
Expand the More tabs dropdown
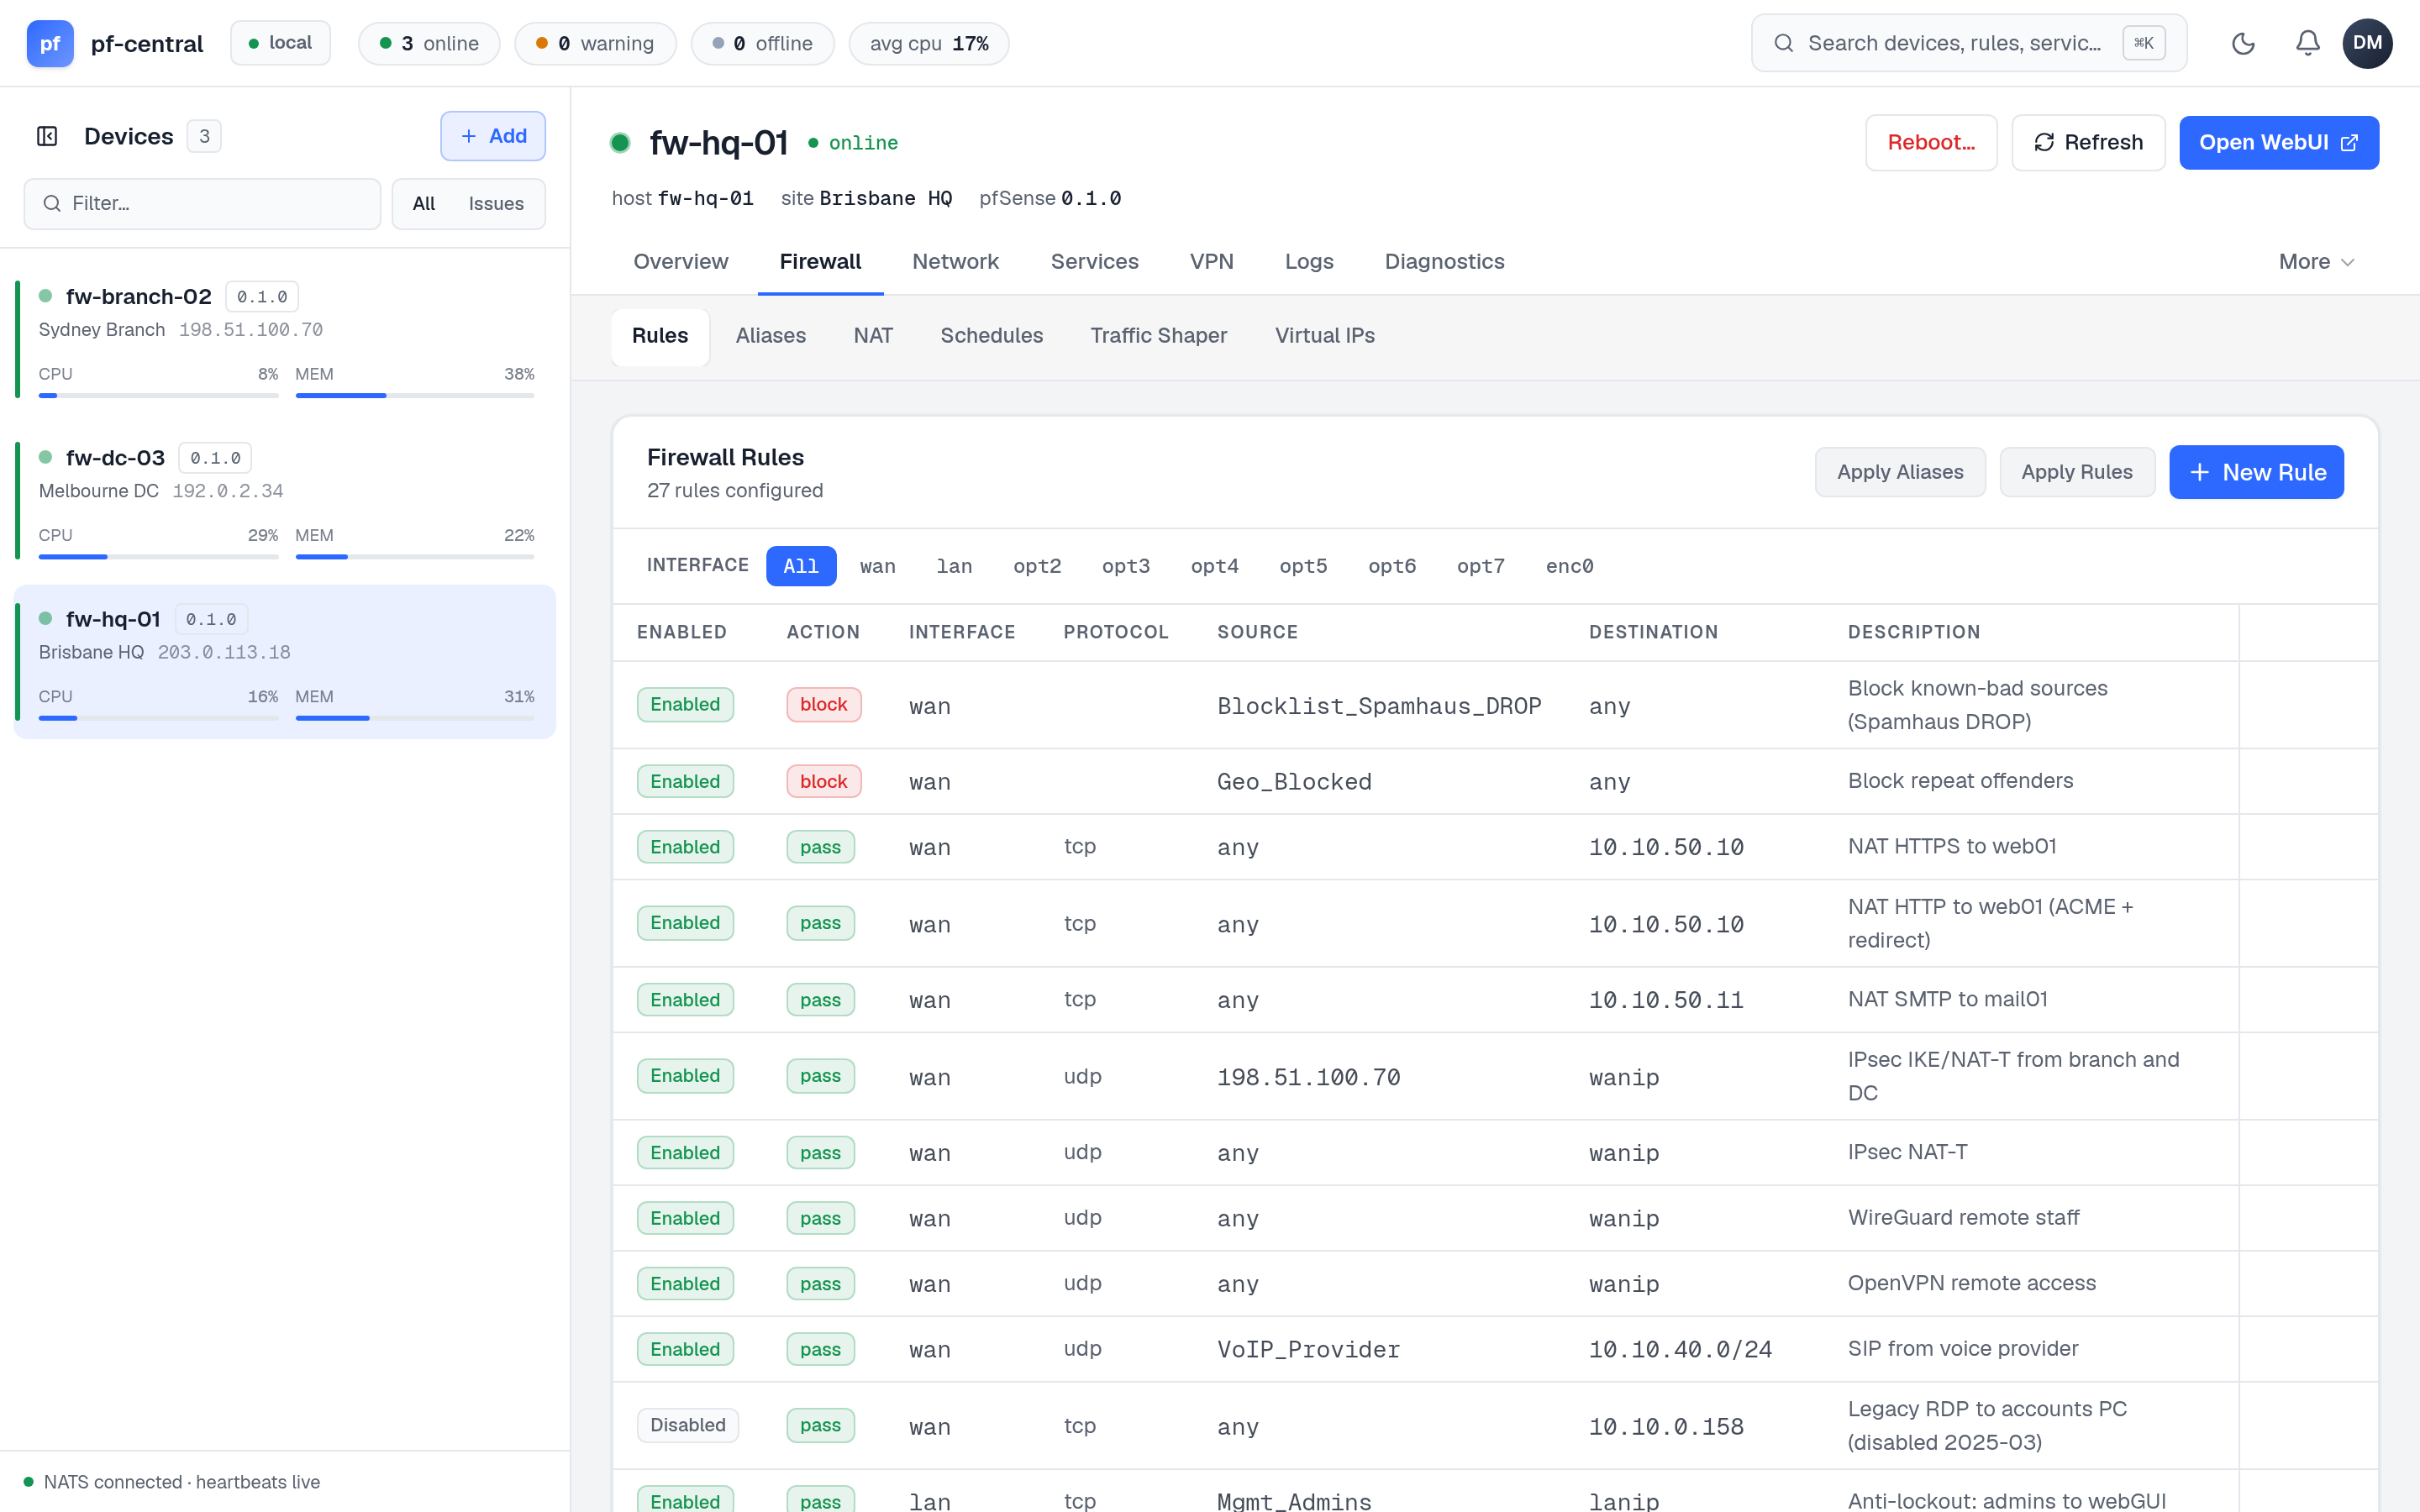click(2317, 261)
